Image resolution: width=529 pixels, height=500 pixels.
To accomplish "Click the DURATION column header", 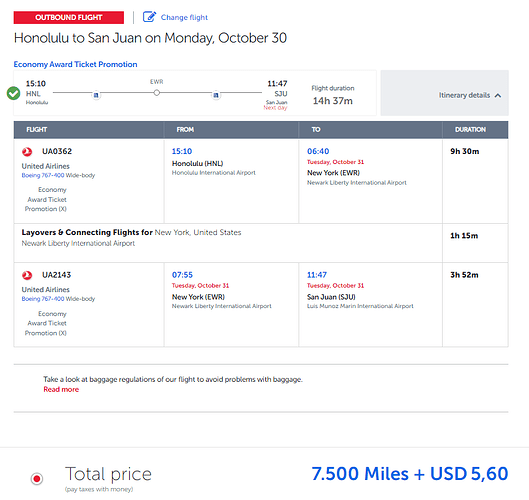I will pos(470,130).
